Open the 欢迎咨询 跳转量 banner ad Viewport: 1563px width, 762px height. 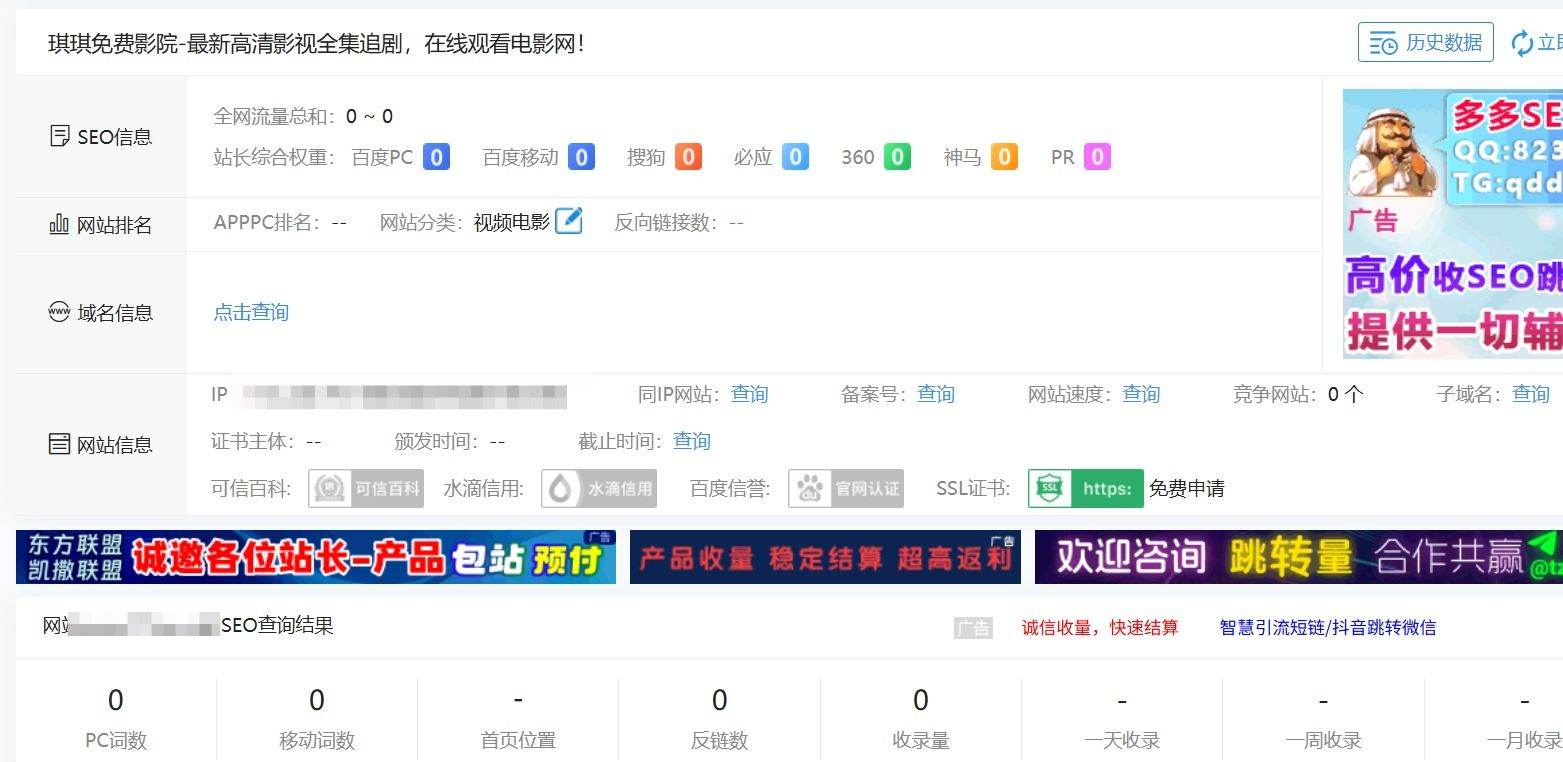pyautogui.click(x=1298, y=557)
